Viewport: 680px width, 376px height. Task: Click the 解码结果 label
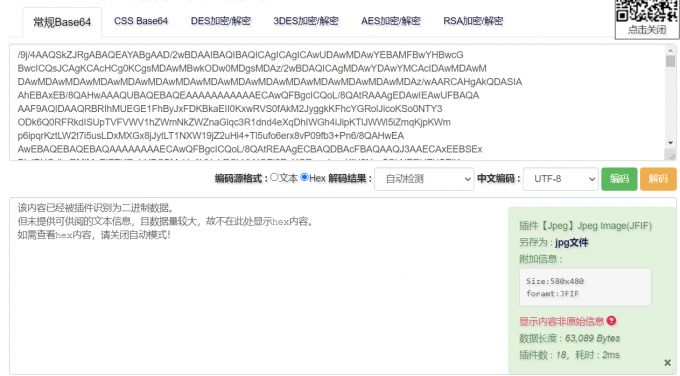click(350, 178)
